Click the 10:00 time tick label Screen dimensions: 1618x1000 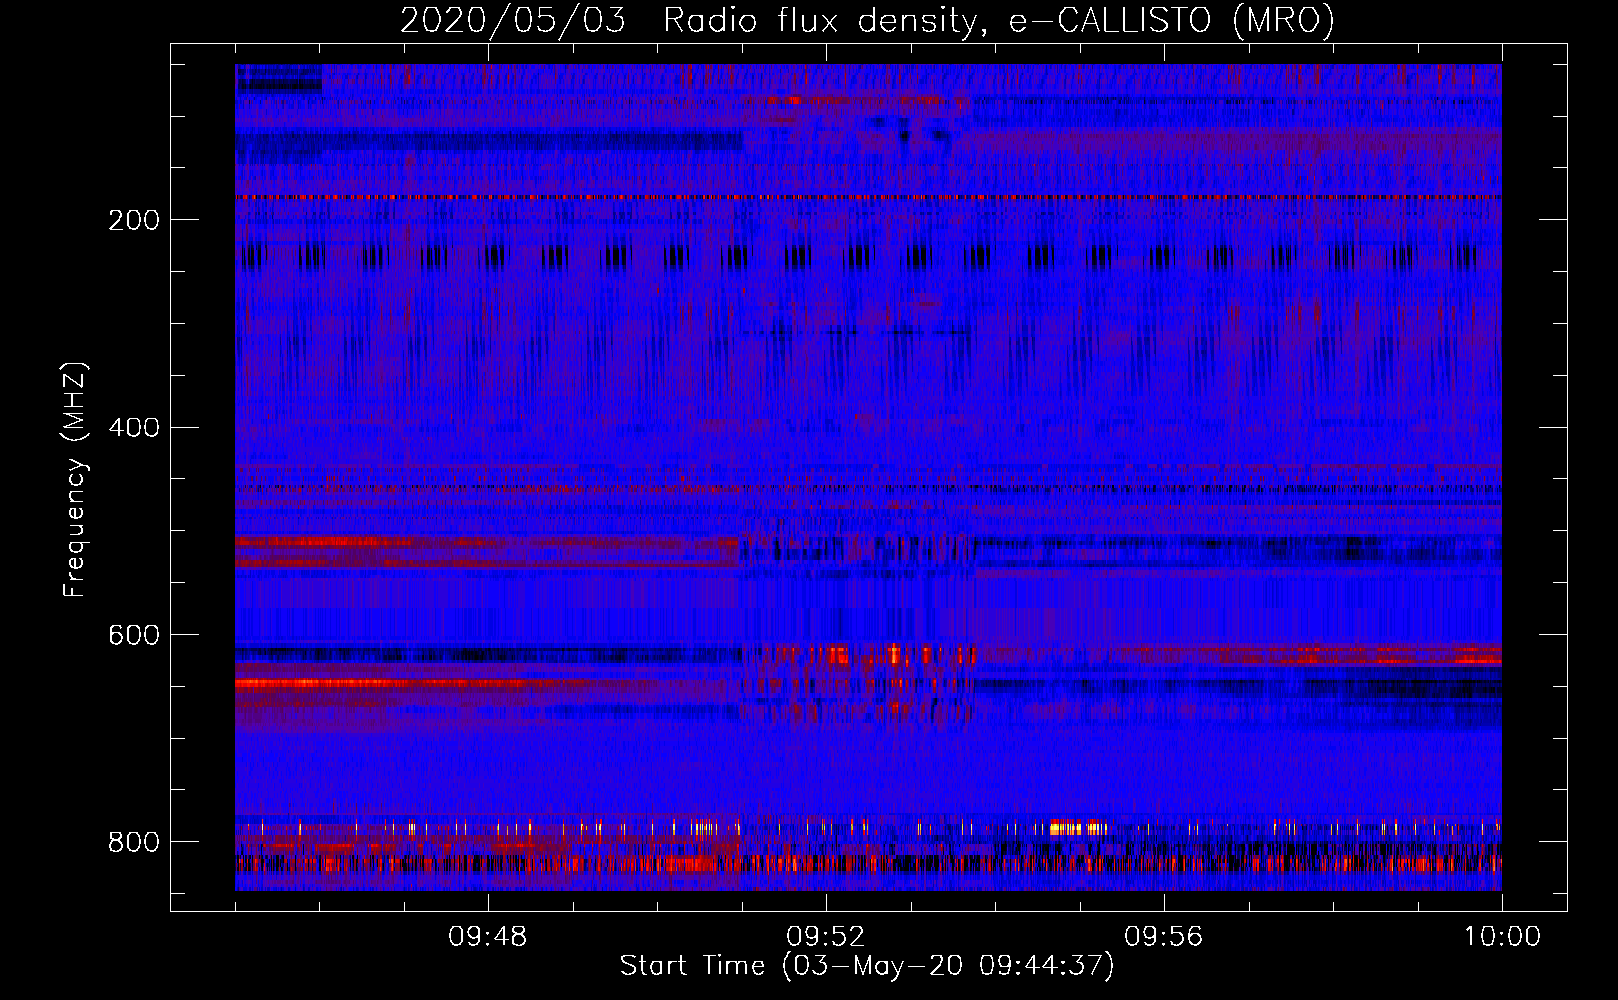[x=1502, y=937]
